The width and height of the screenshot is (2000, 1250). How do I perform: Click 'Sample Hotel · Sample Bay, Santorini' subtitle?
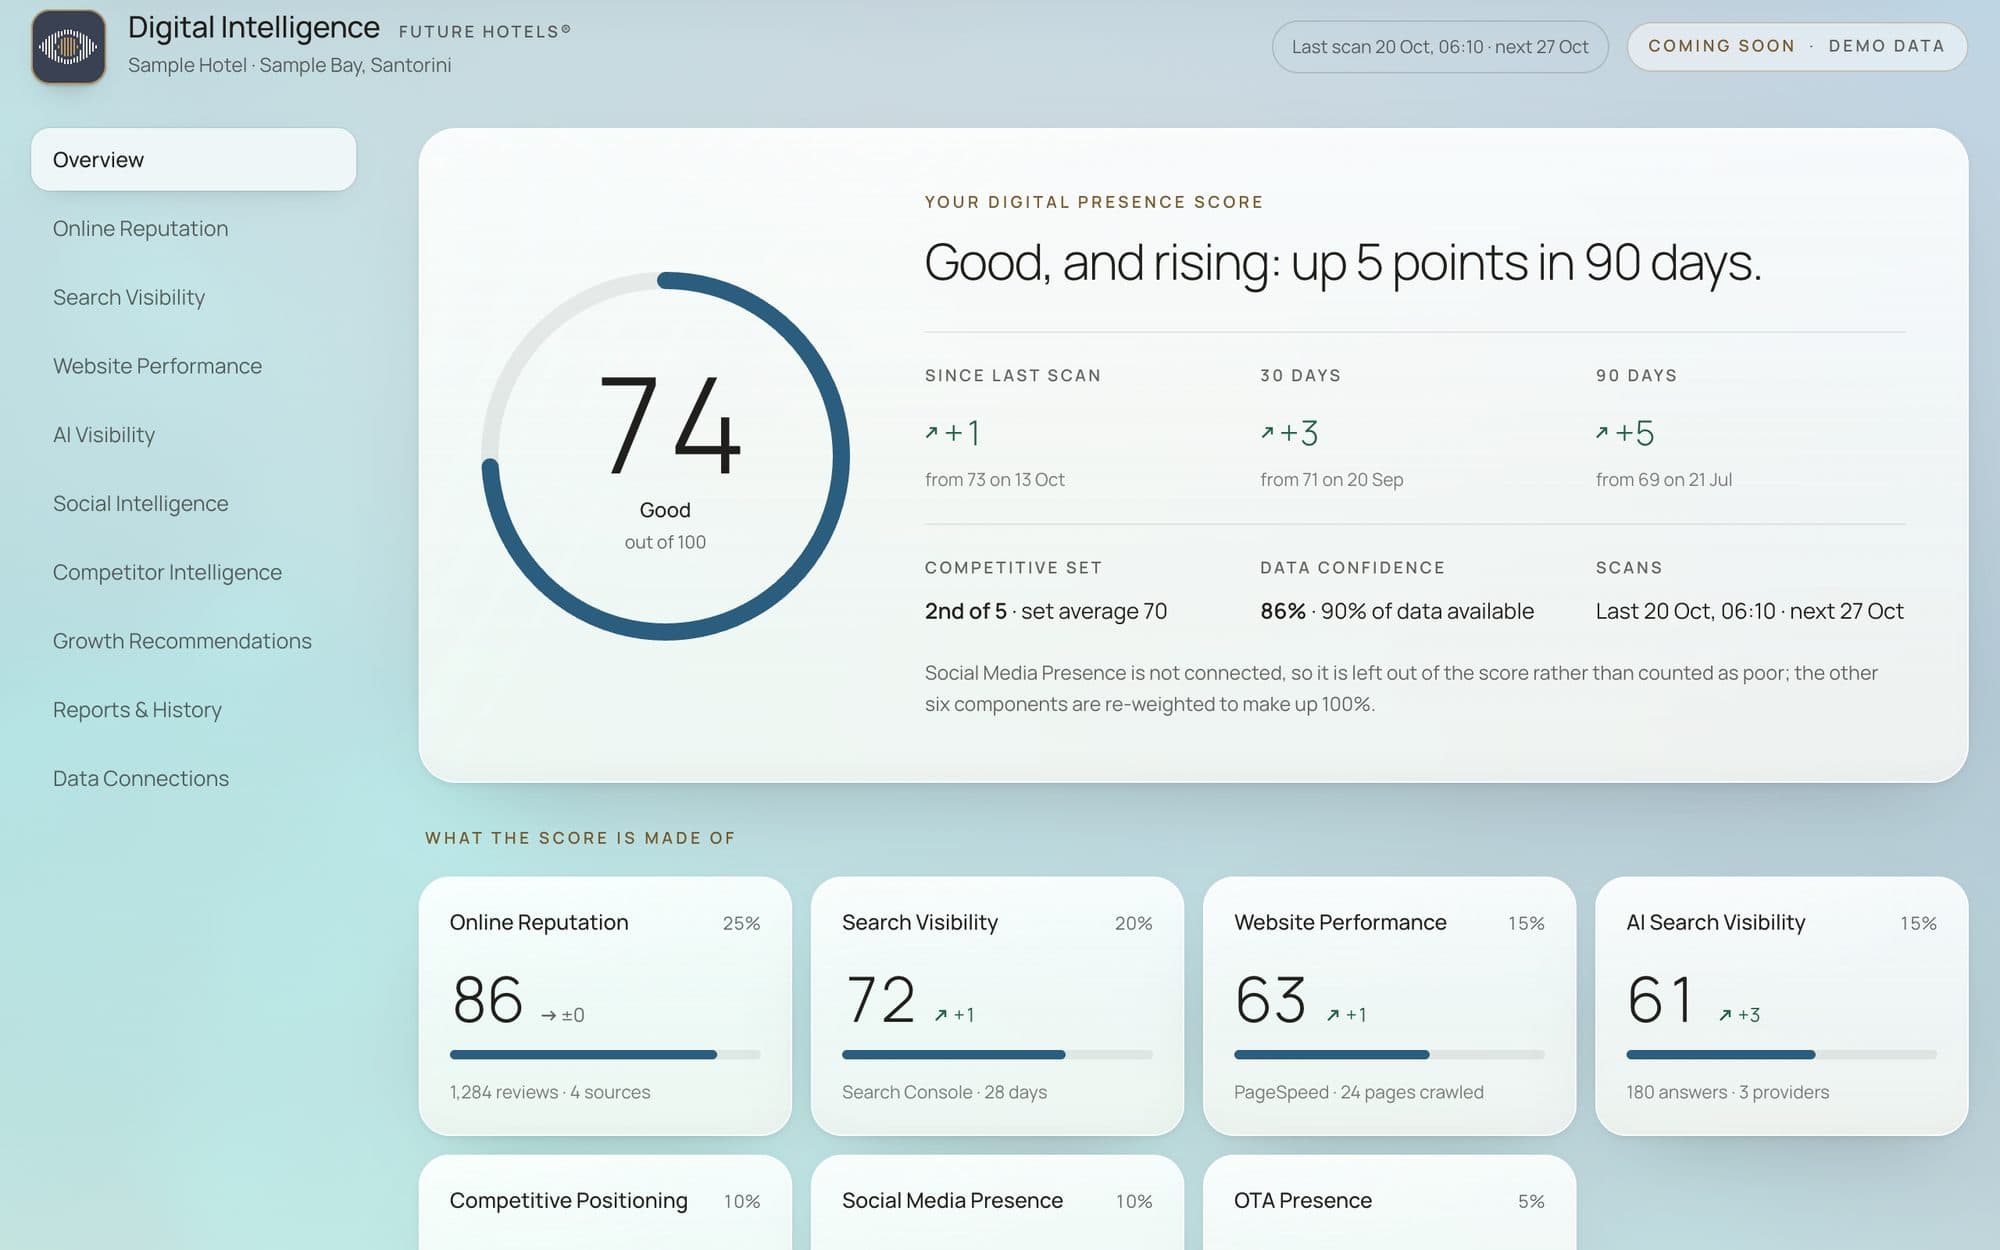pyautogui.click(x=289, y=65)
